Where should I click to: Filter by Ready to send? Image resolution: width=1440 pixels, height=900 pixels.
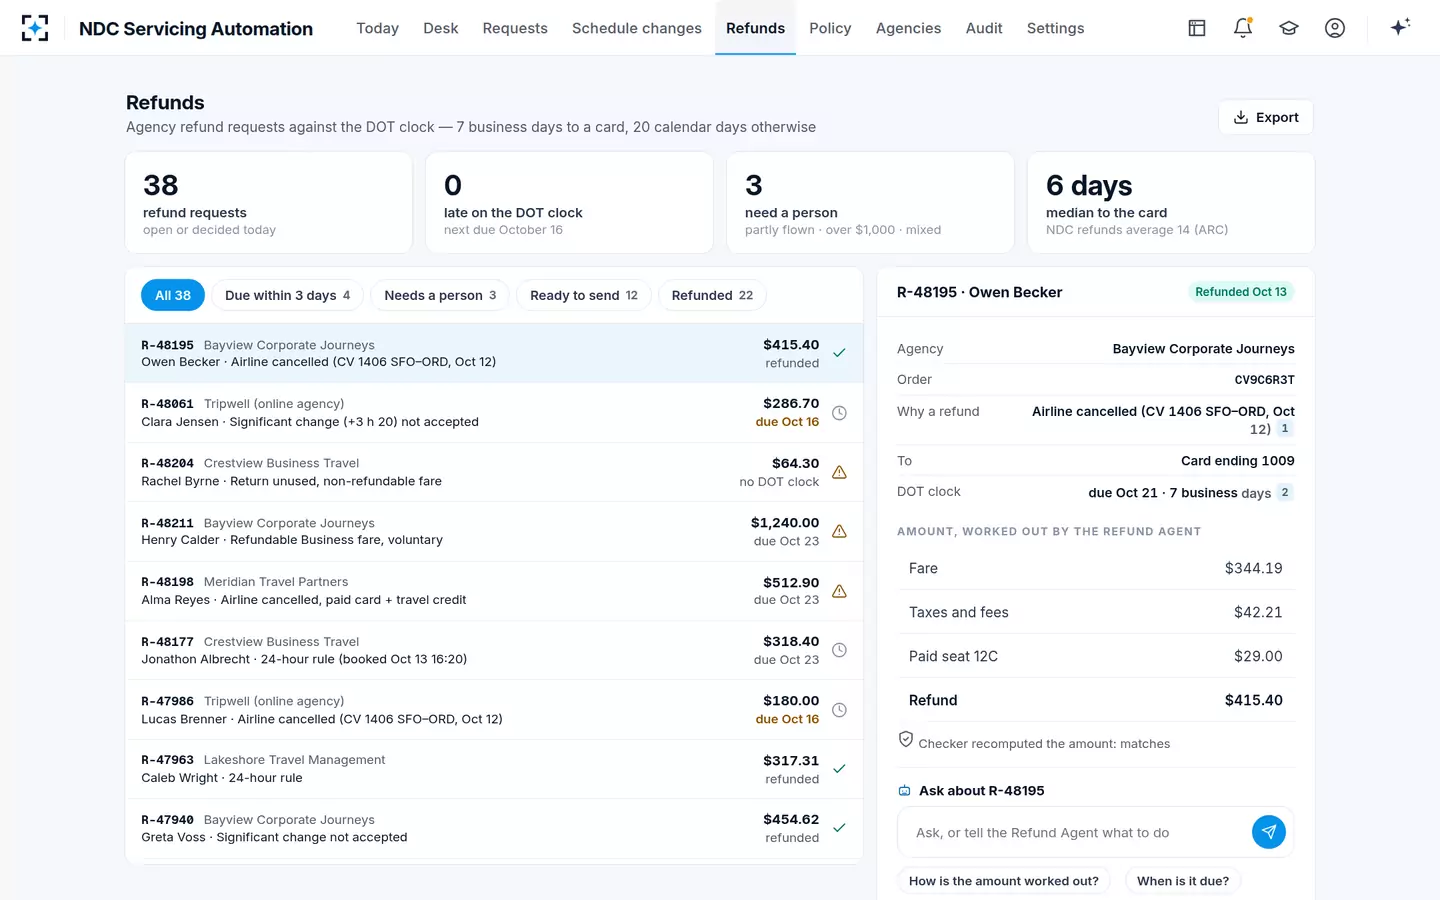(584, 295)
